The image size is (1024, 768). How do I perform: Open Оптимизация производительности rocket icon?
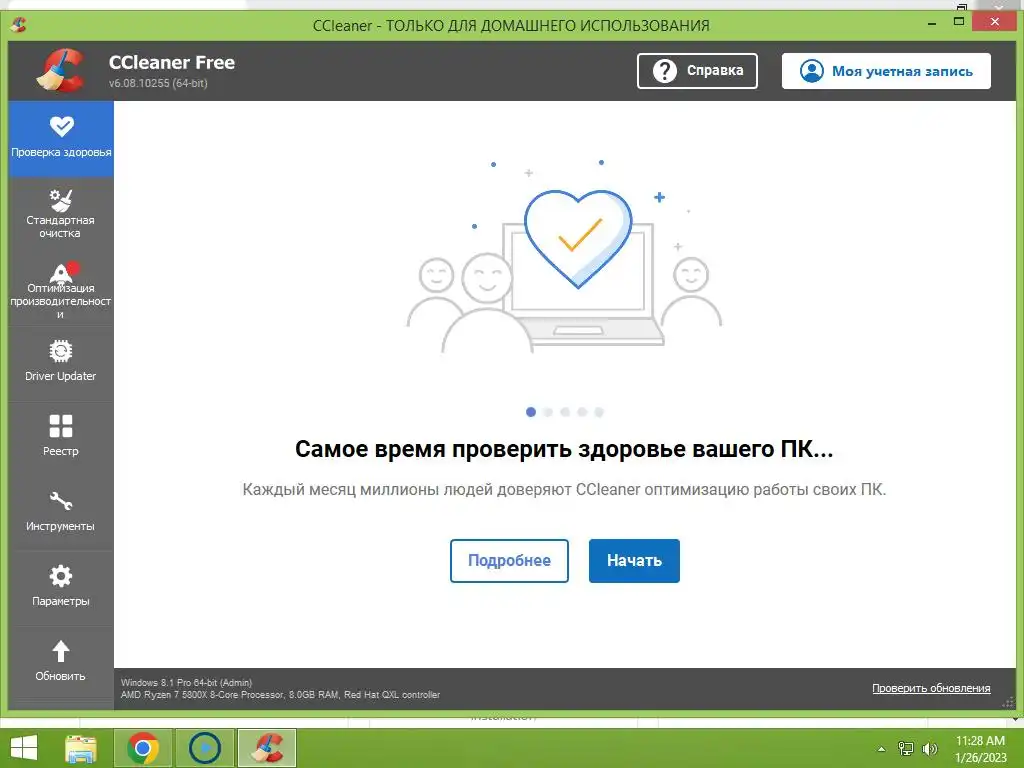click(x=61, y=272)
